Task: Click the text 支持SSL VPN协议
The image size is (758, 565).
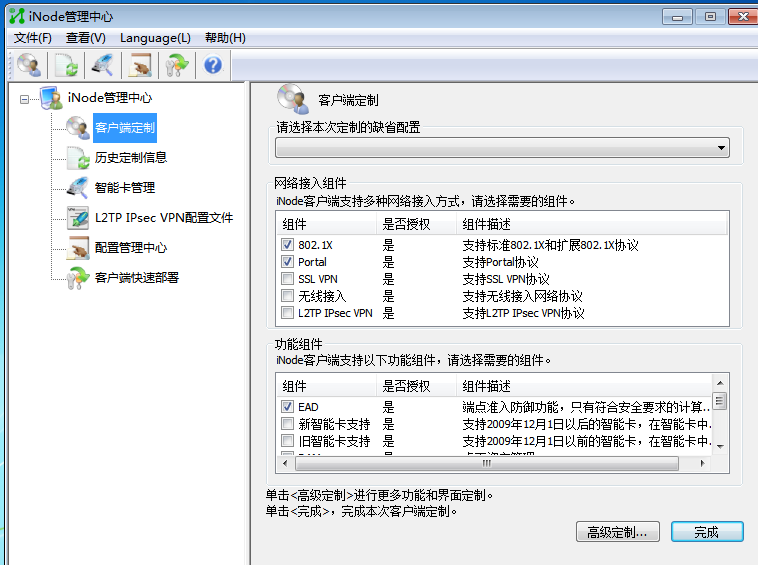Action: (x=506, y=279)
